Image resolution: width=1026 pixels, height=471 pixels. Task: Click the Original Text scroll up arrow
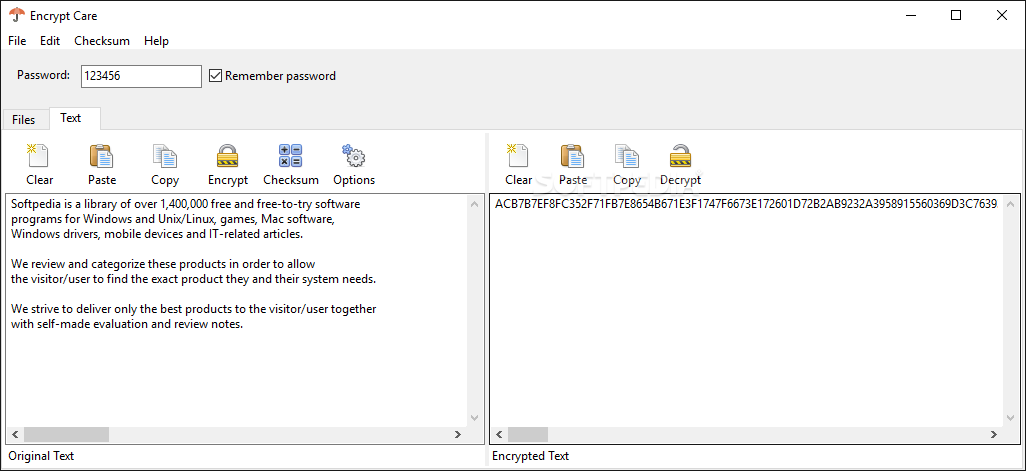coord(475,203)
